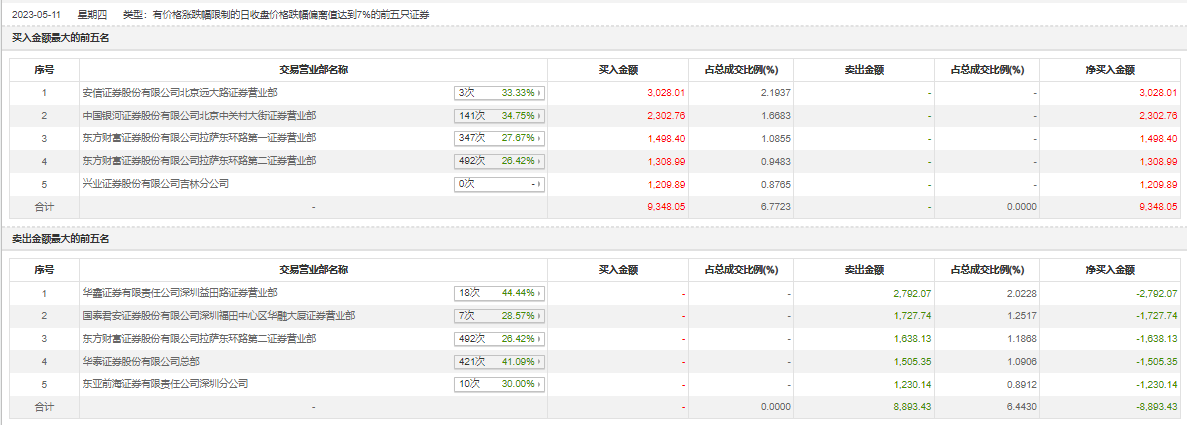Expand the 3次 33.33% stats box
The image size is (1187, 425).
pyautogui.click(x=500, y=93)
